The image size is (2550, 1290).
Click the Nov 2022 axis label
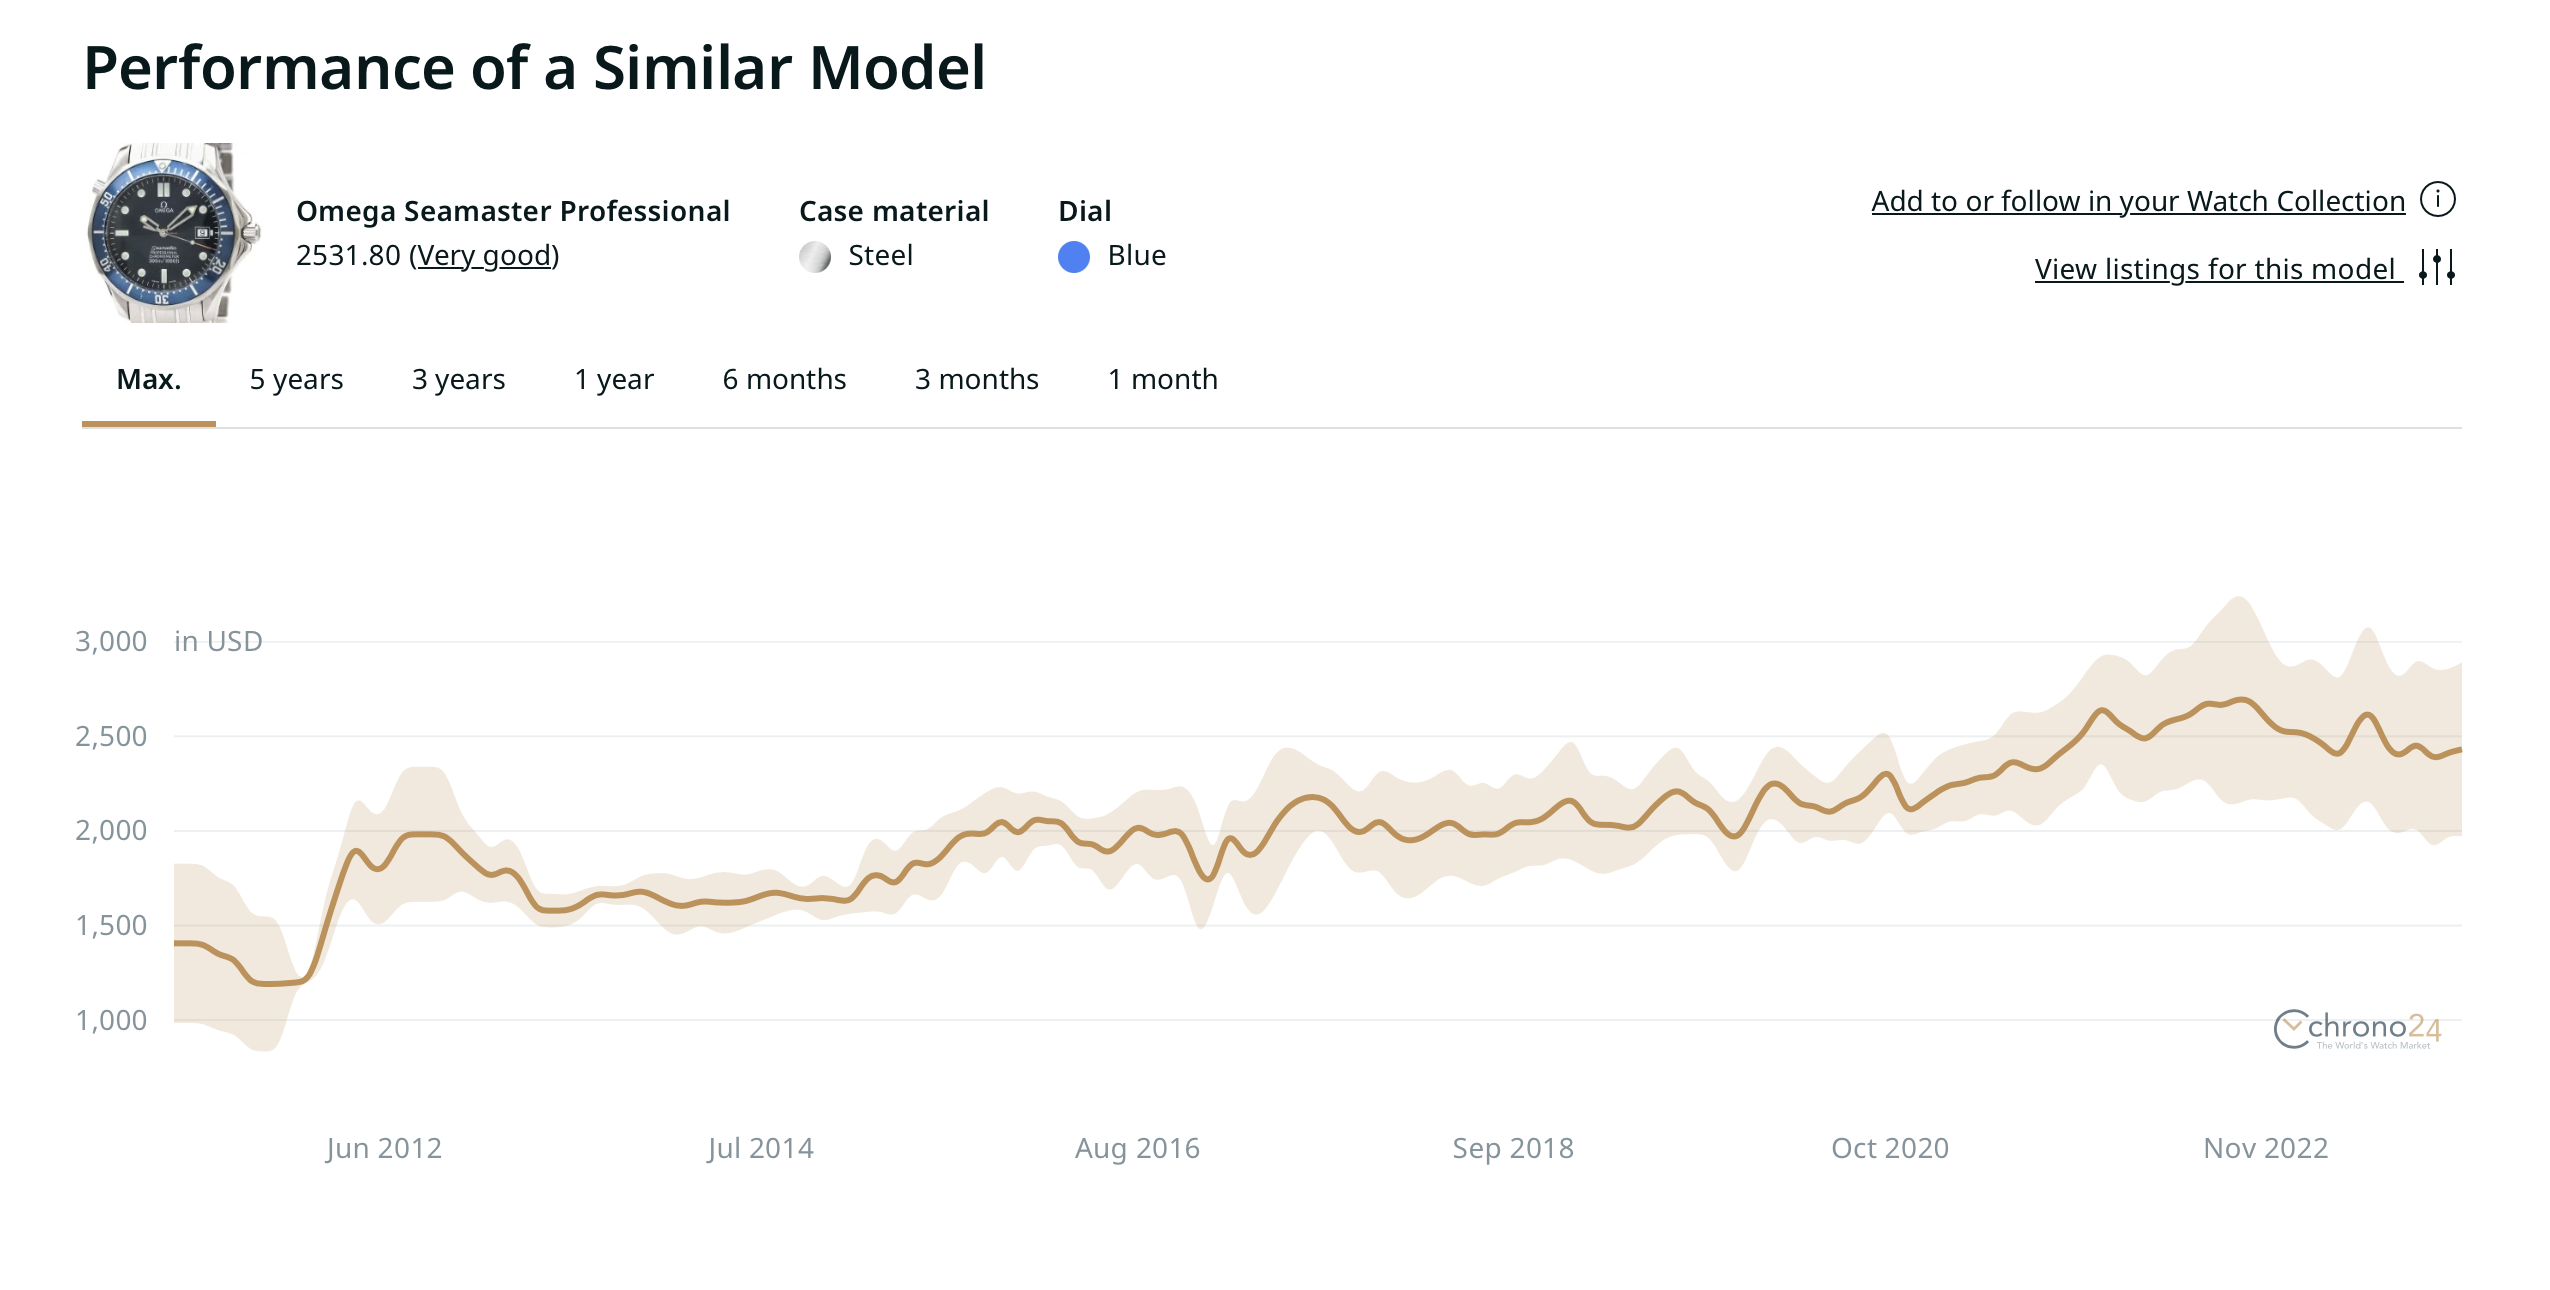click(x=2265, y=1148)
